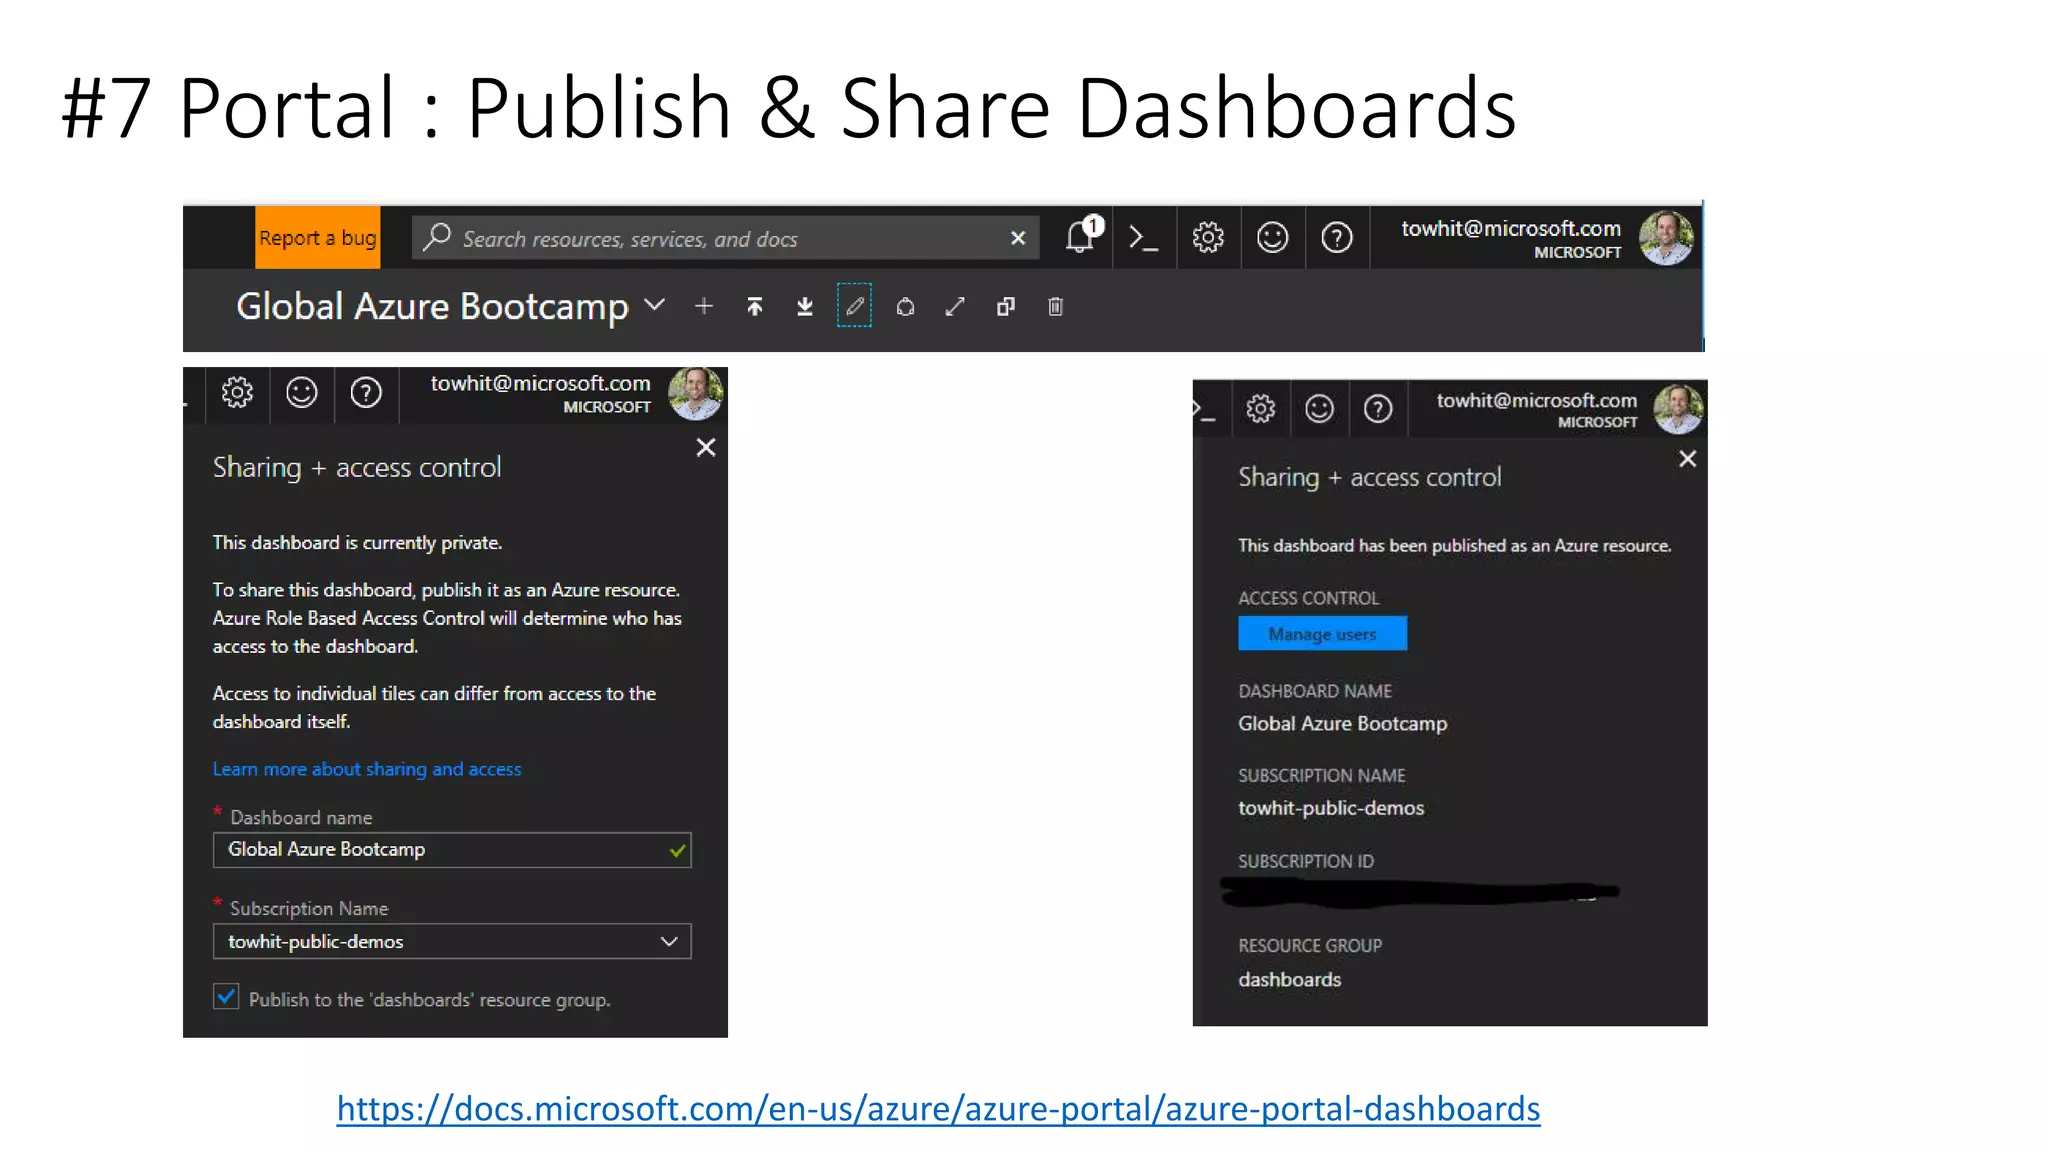Toggle Publish to the 'dashboards' resource group checkbox
Image resolution: width=2048 pixels, height=1152 pixels.
point(226,997)
